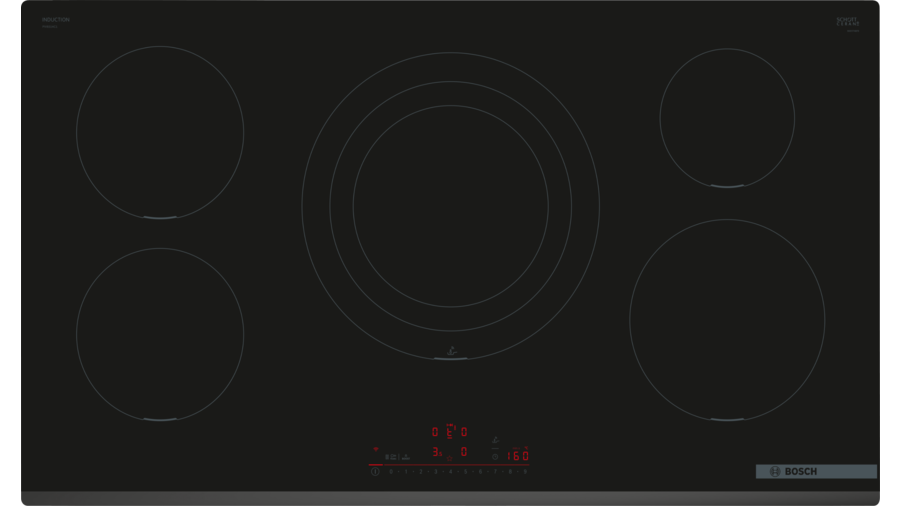The width and height of the screenshot is (900, 506).
Task: Tap the red Wi-Fi indicator icon
Action: 376,449
